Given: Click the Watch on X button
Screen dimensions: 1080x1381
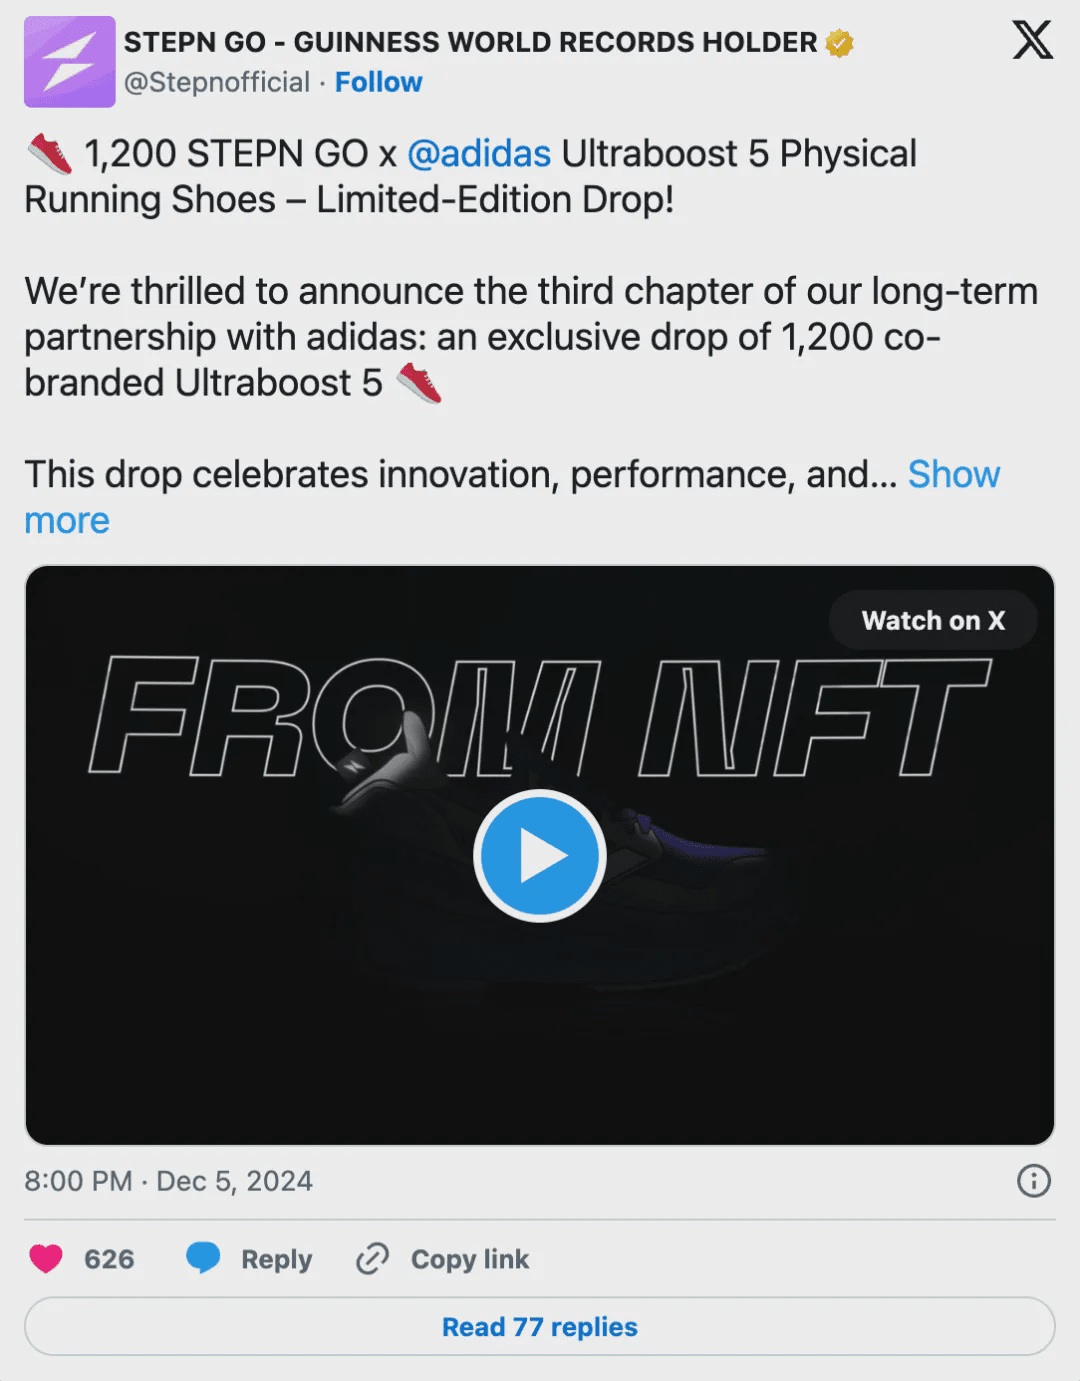Looking at the screenshot, I should click(932, 620).
